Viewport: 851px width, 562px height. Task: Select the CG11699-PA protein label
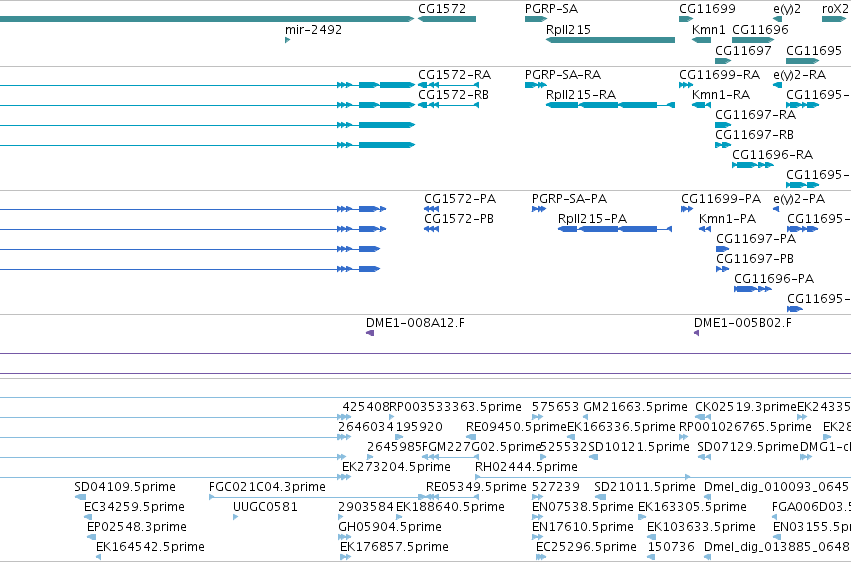click(x=721, y=199)
